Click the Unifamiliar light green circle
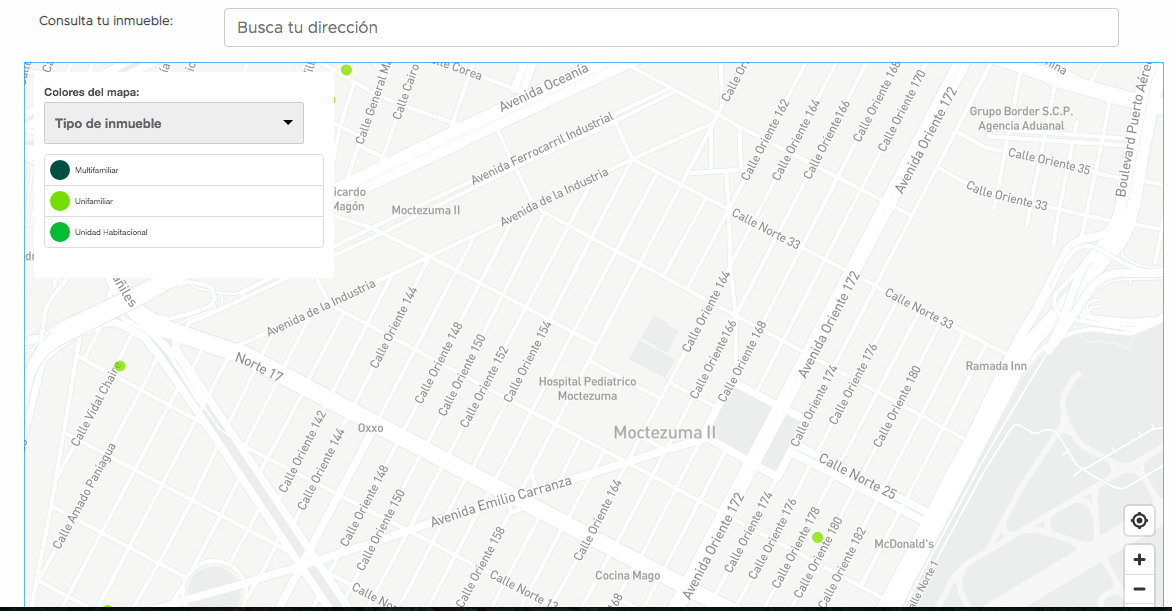The image size is (1172, 611). pyautogui.click(x=60, y=201)
